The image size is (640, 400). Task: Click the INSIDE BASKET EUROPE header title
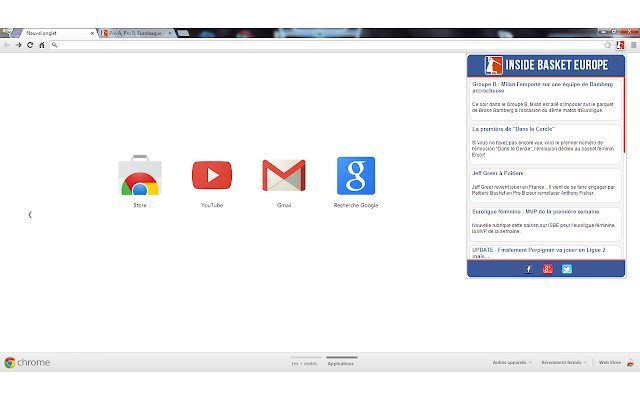click(557, 65)
